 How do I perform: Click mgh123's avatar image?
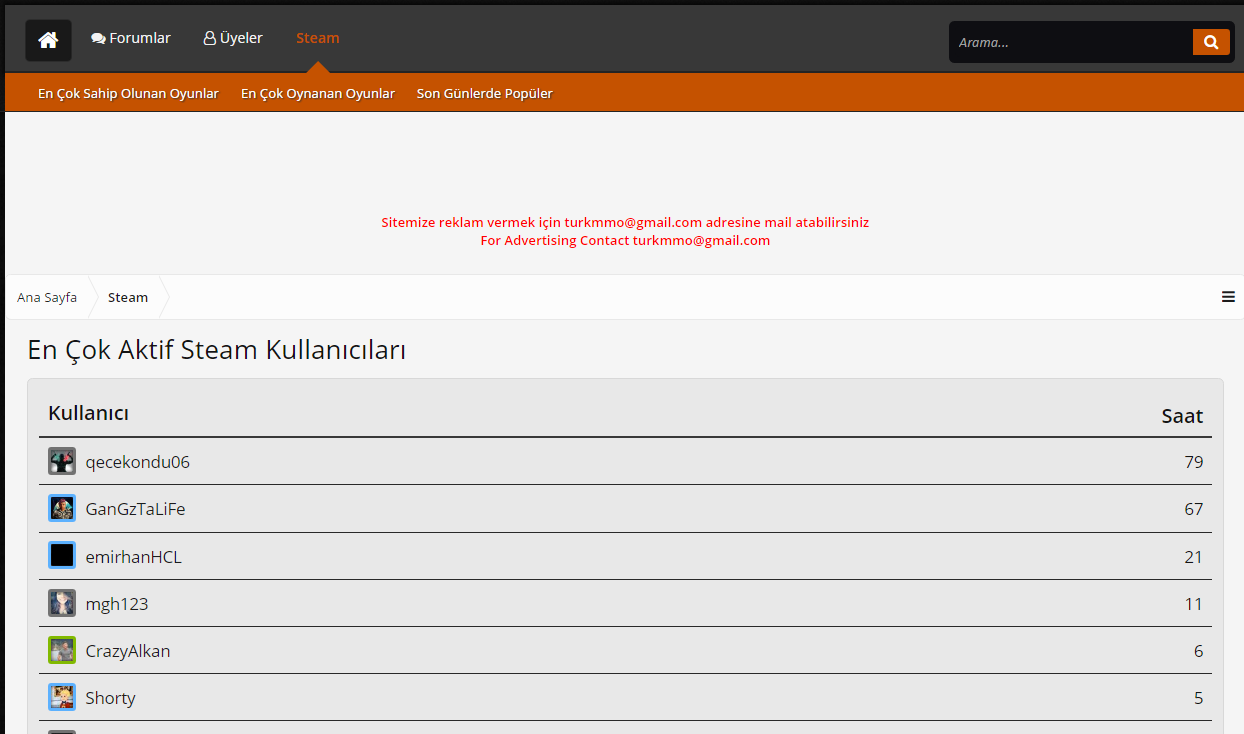click(x=62, y=603)
